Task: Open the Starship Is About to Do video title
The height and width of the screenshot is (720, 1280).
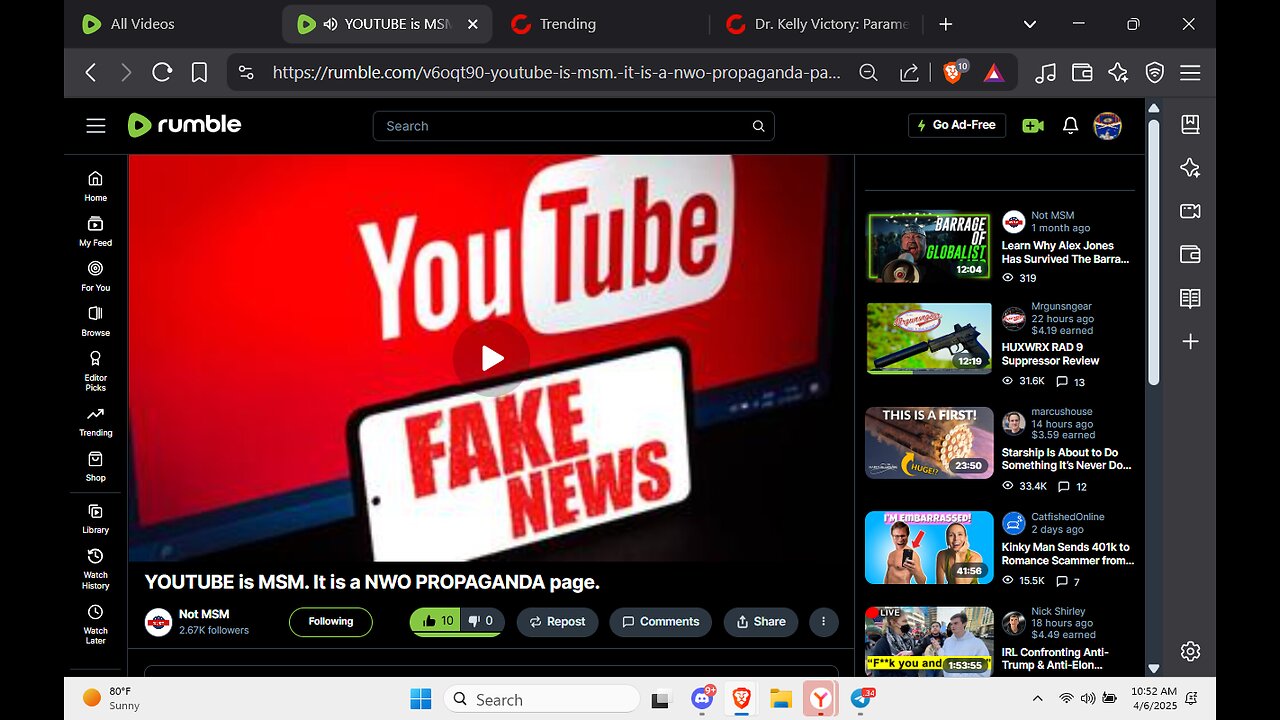Action: click(x=1067, y=459)
